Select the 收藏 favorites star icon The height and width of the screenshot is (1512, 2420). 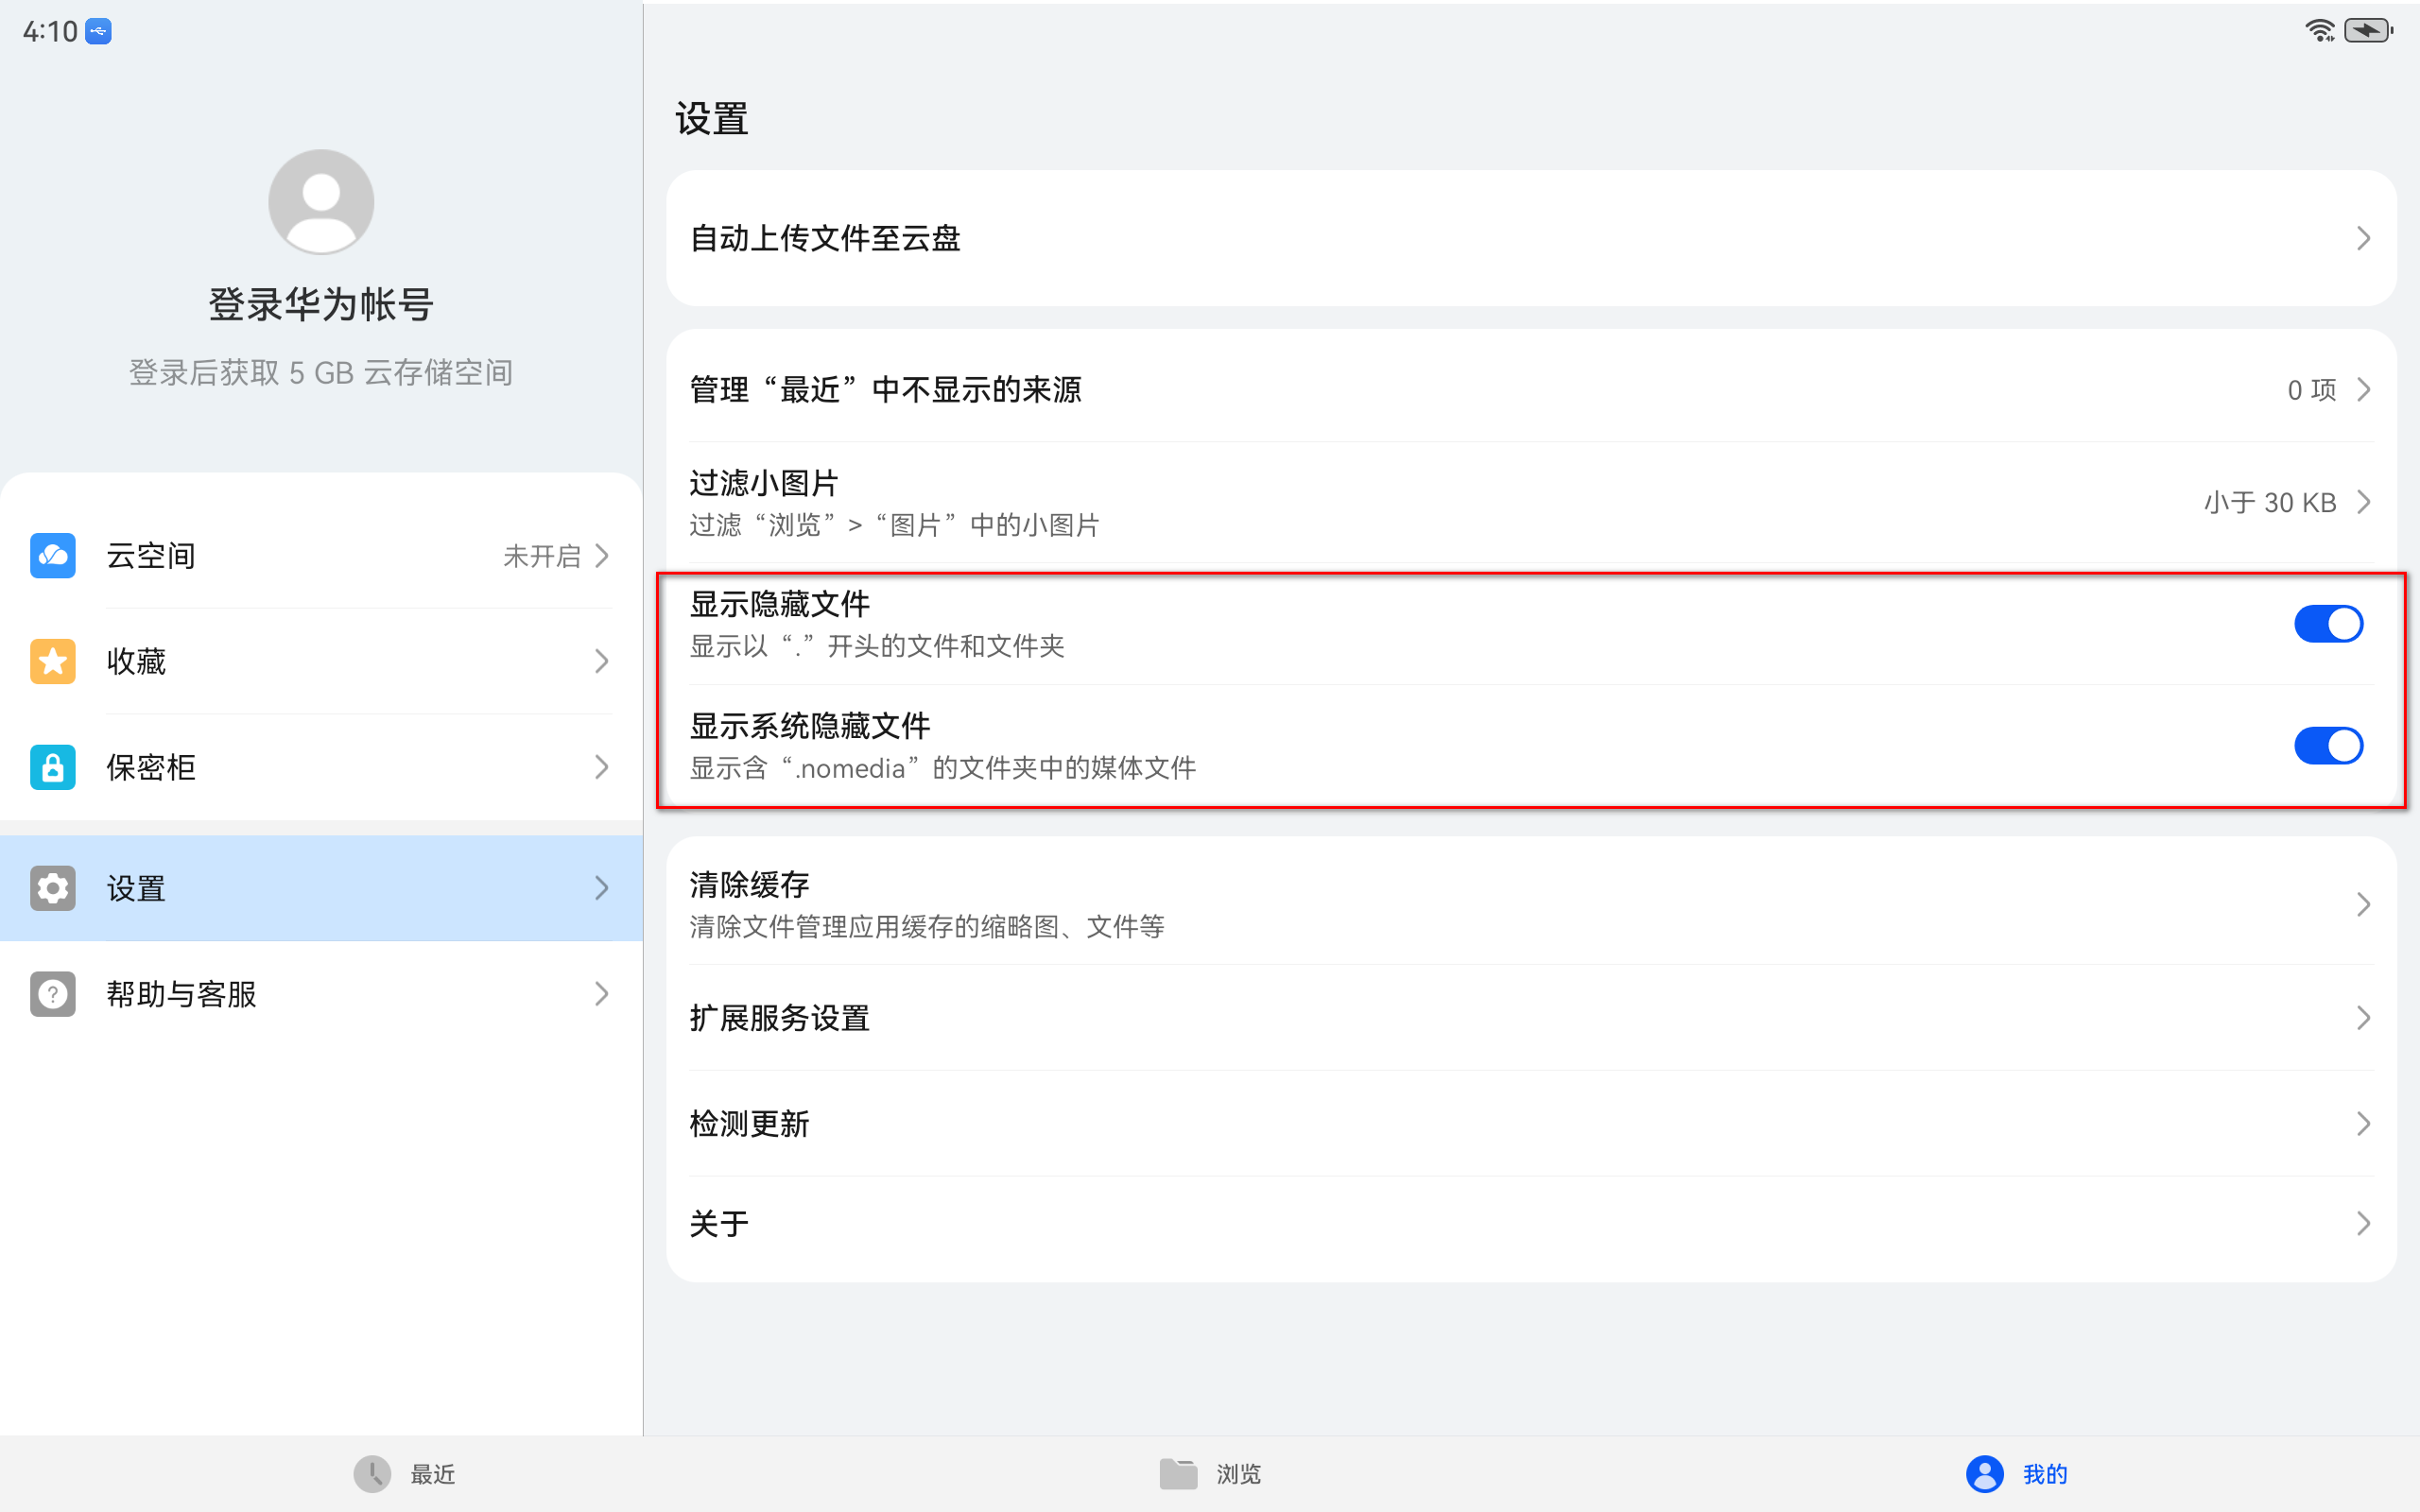52,661
